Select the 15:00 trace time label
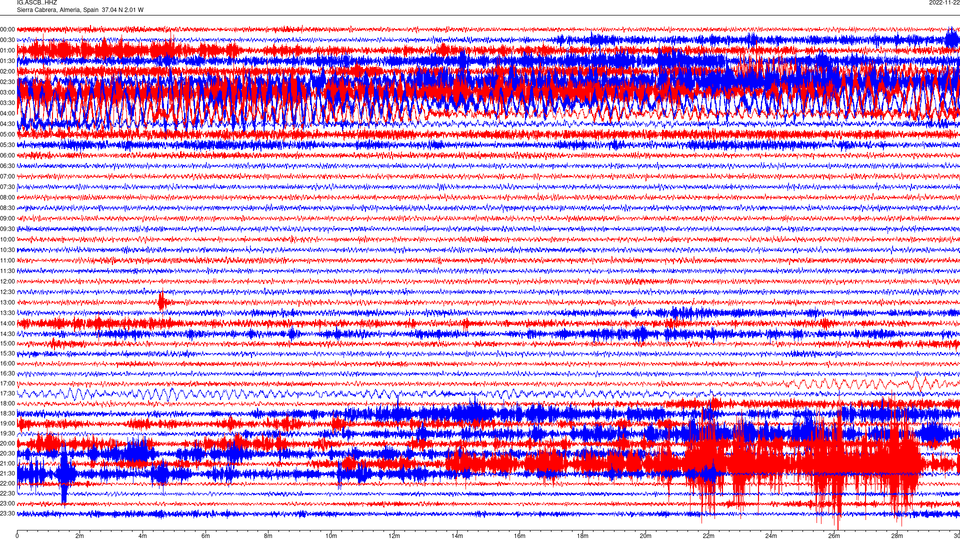Screen dimensions: 960x540 pos(7,343)
